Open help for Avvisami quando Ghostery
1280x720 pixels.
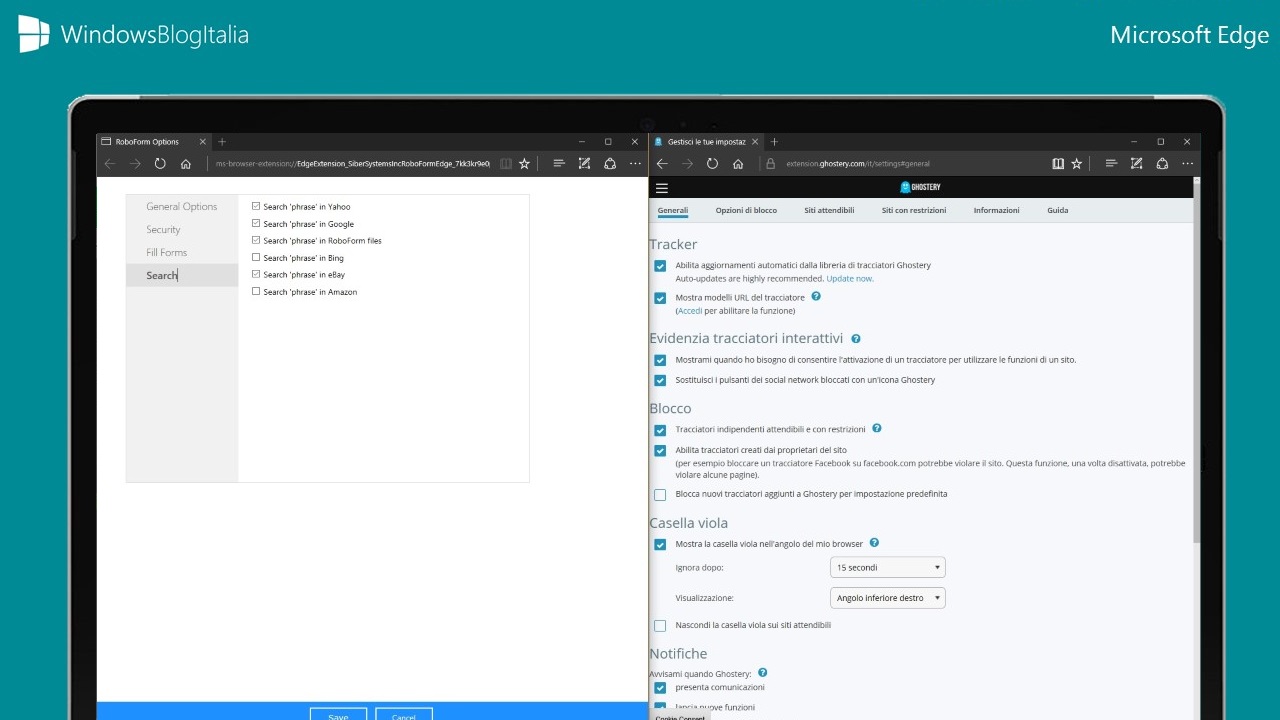[x=762, y=673]
